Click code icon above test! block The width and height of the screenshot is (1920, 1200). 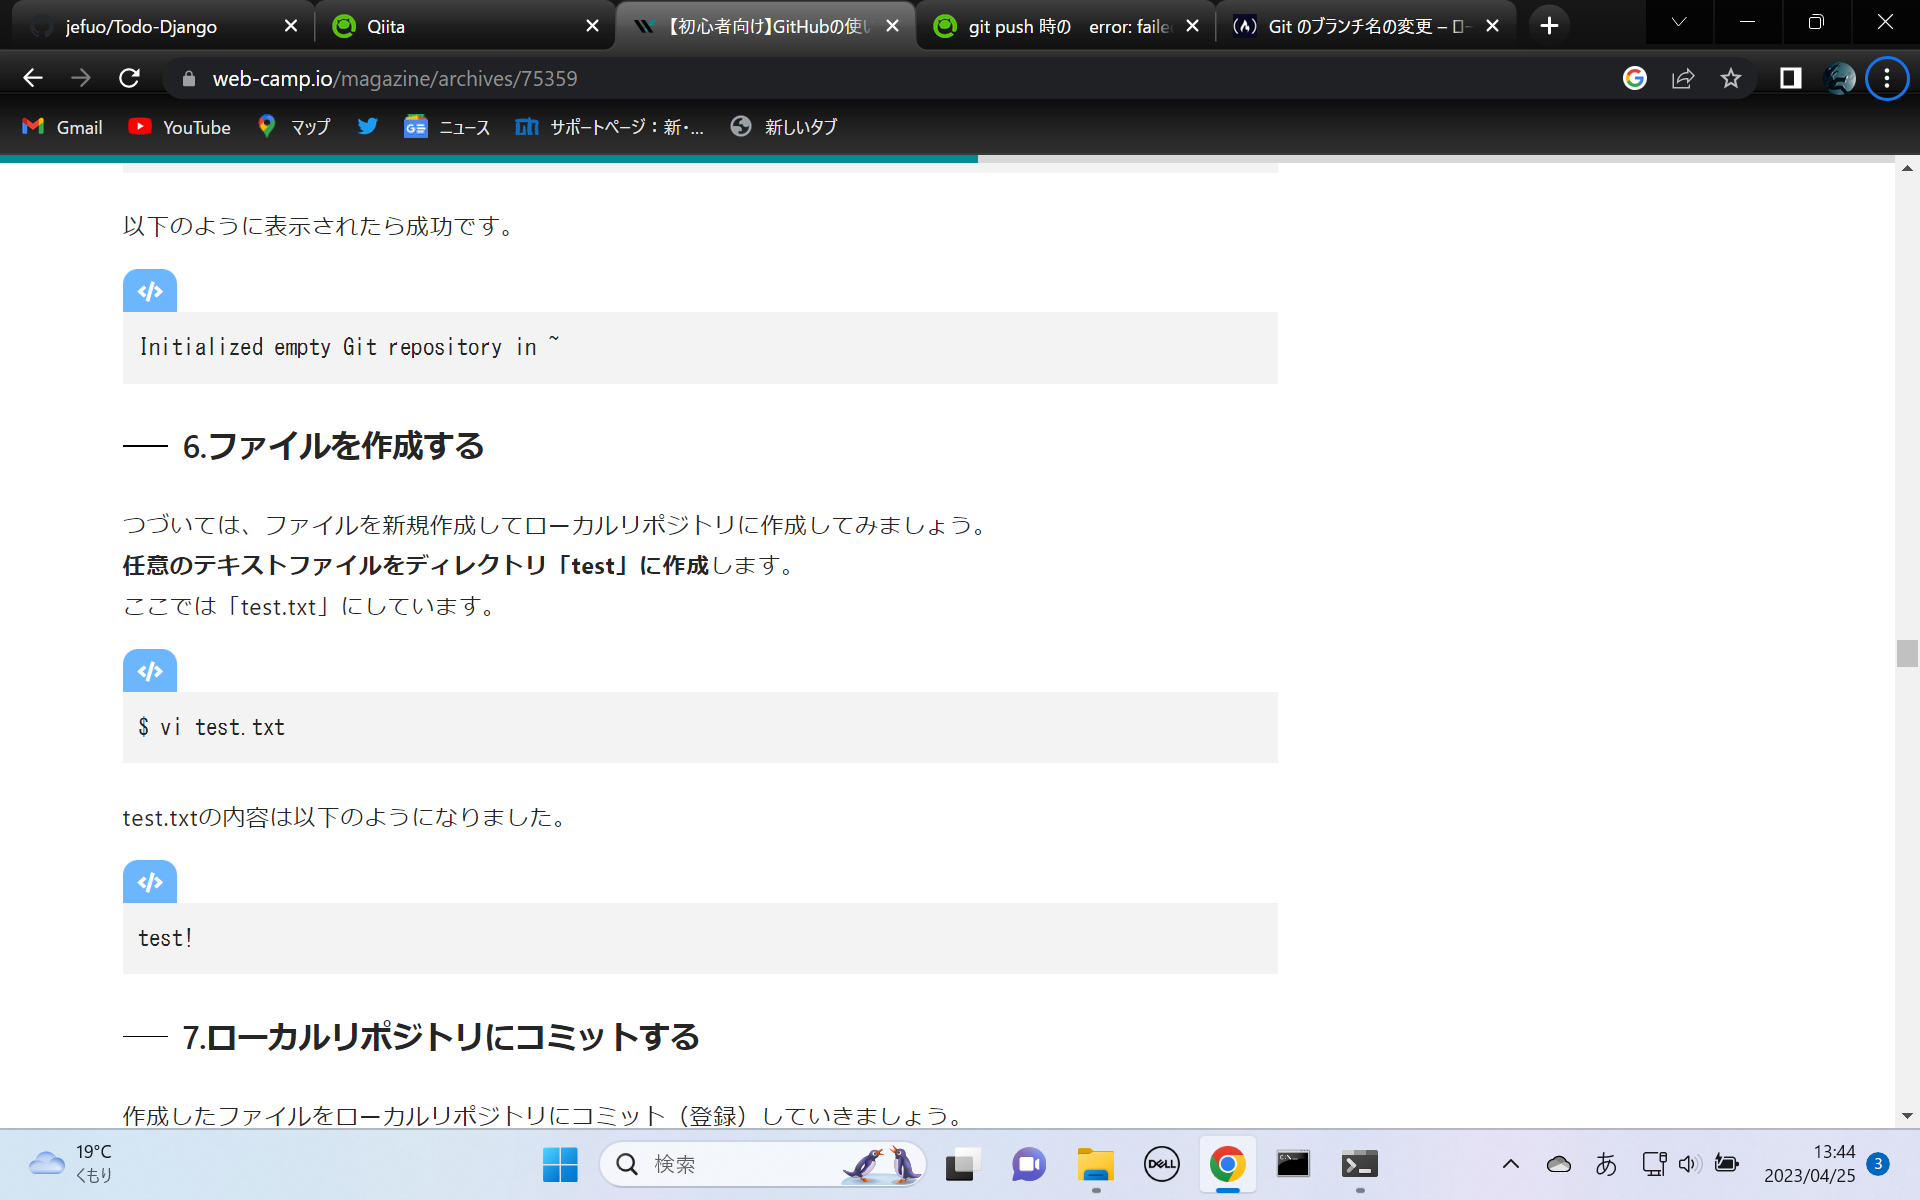click(x=150, y=882)
